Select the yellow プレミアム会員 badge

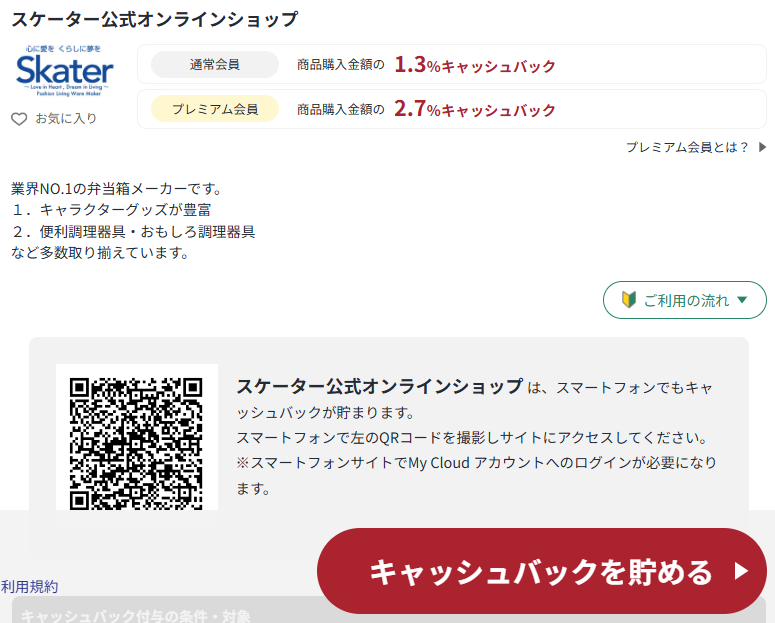pyautogui.click(x=214, y=109)
